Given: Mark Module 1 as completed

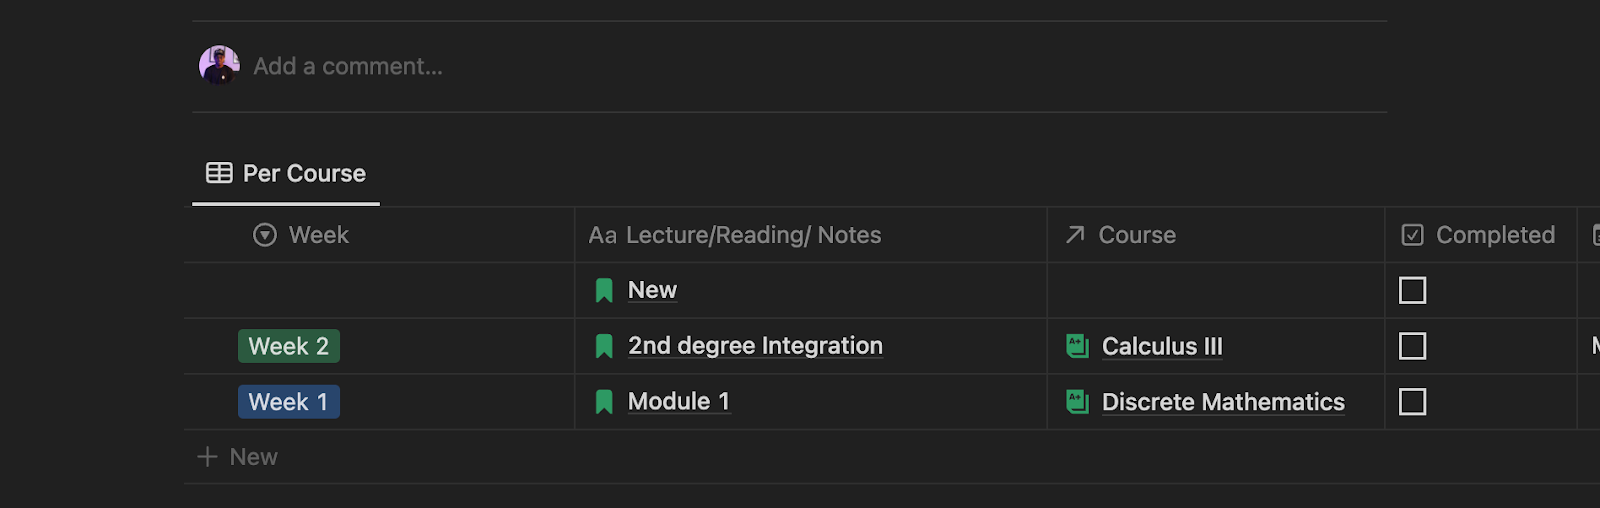Looking at the screenshot, I should pos(1412,402).
